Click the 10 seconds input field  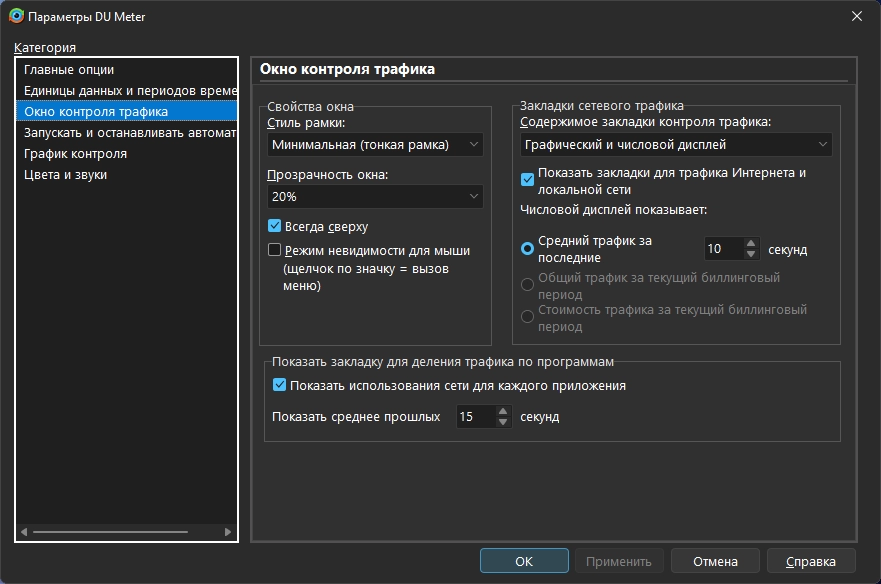point(720,249)
